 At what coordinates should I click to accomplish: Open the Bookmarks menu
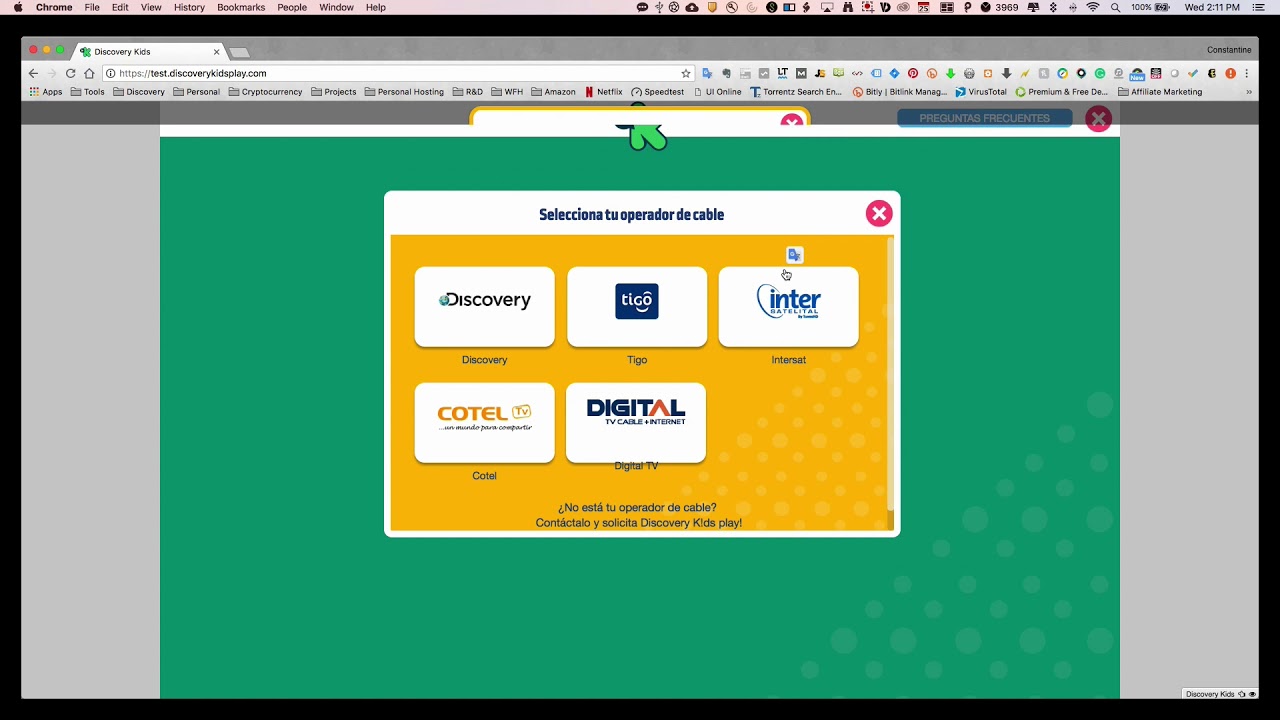click(241, 7)
